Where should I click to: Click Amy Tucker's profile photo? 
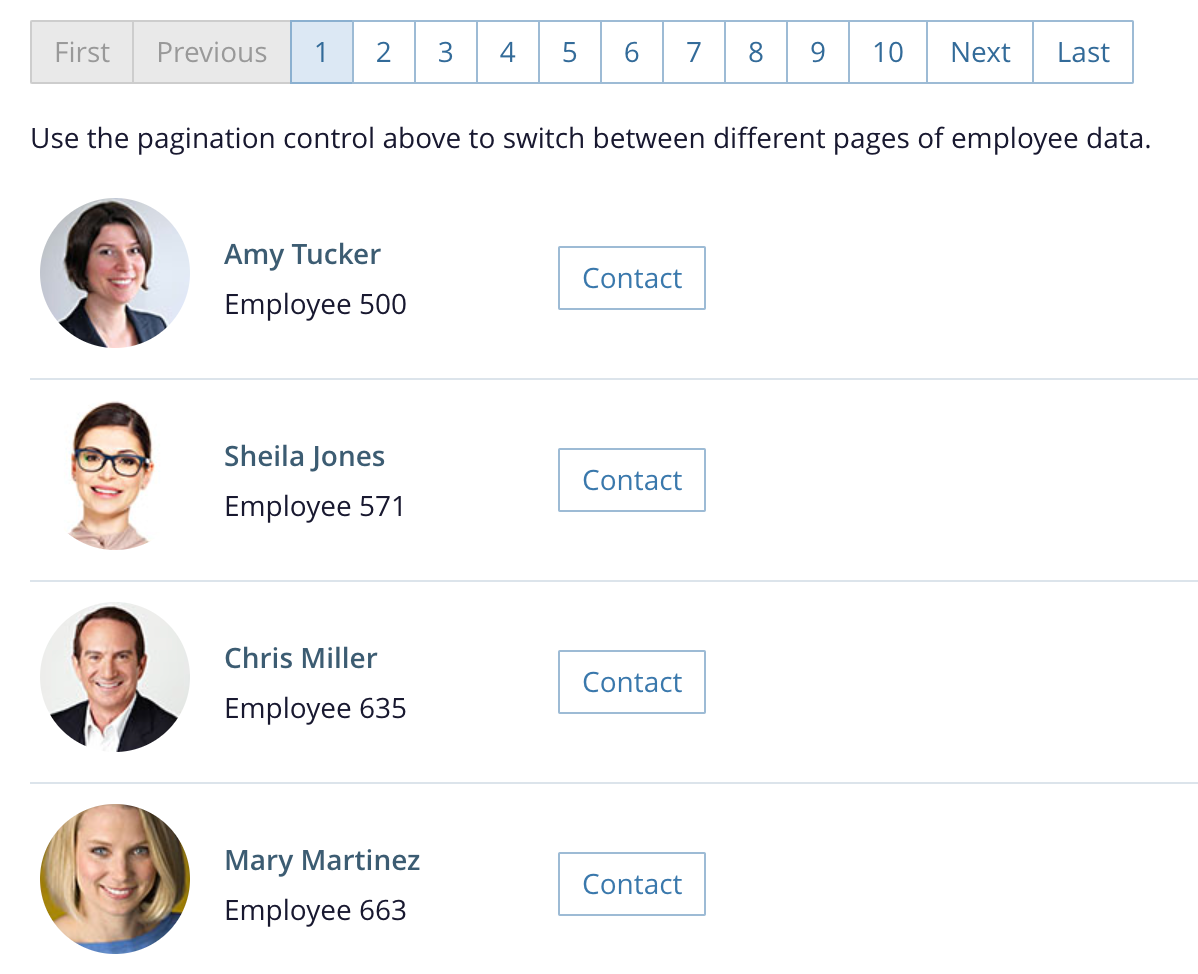(x=115, y=273)
